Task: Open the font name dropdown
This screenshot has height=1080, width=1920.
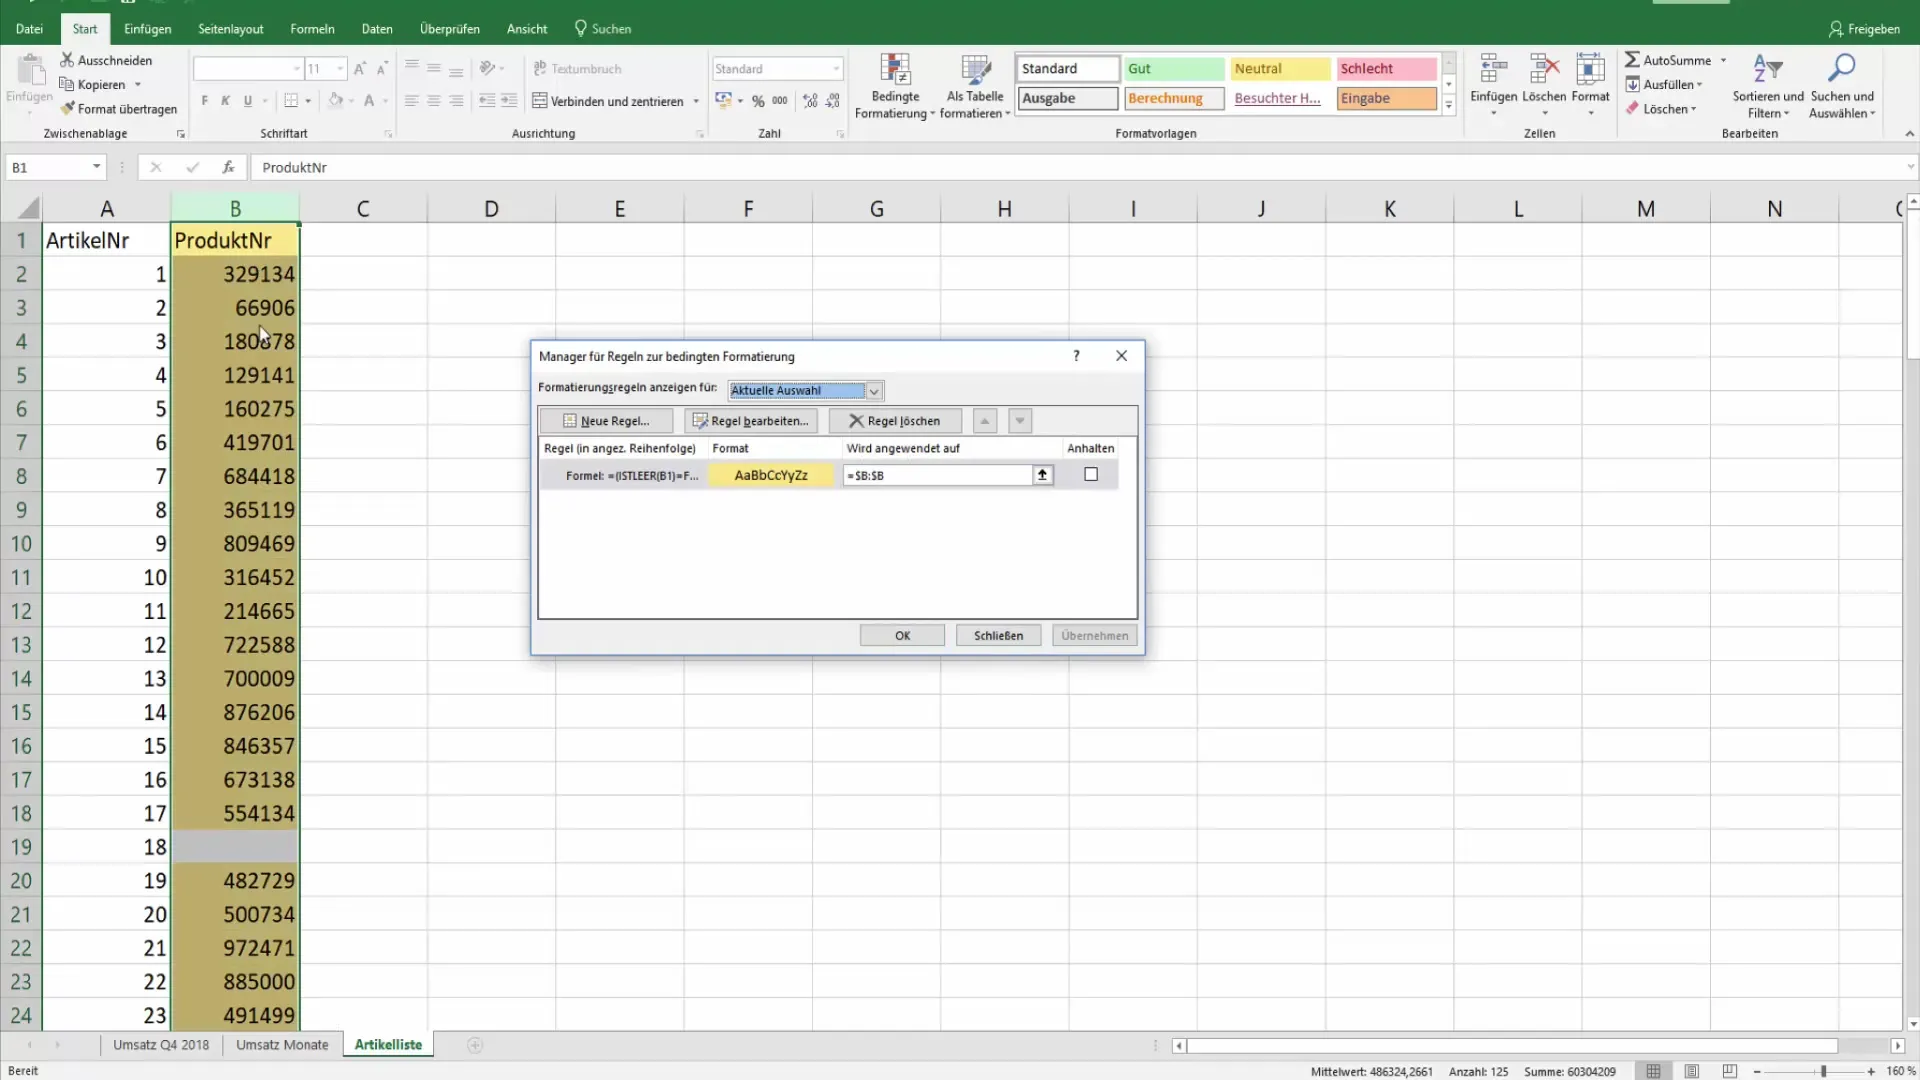Action: [297, 69]
